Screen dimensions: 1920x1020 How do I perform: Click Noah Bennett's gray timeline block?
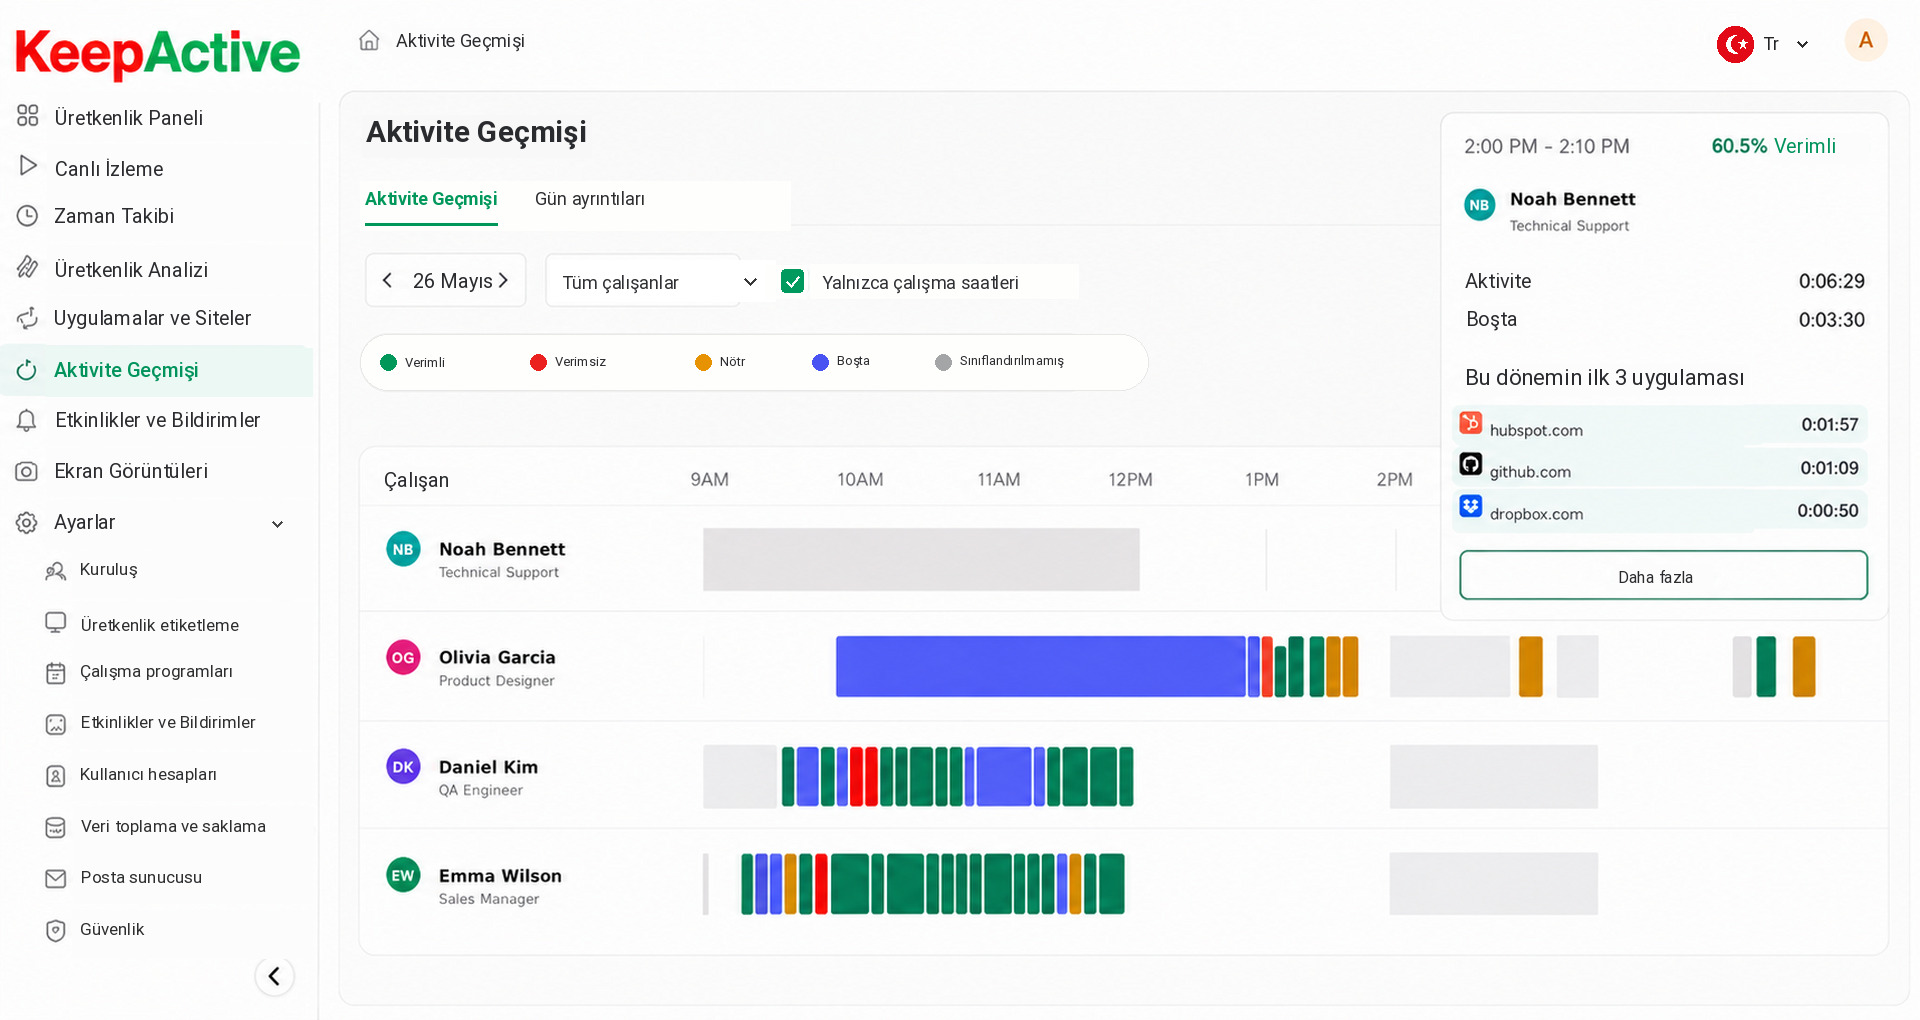pyautogui.click(x=921, y=559)
